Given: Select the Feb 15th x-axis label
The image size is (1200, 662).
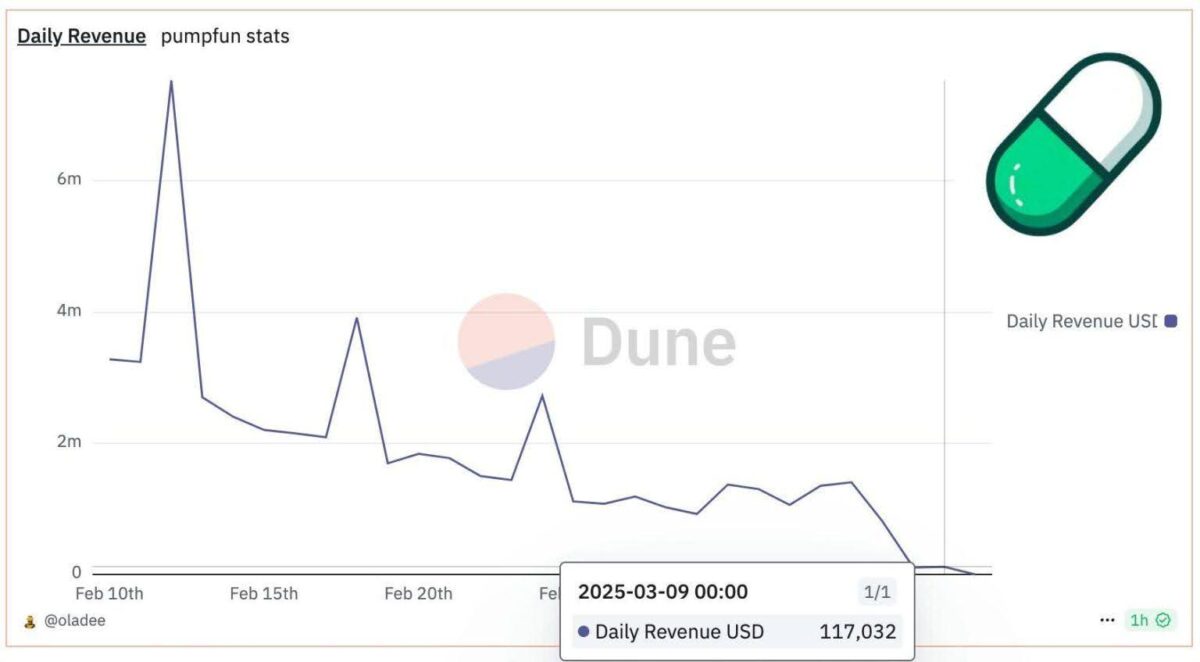Looking at the screenshot, I should coord(264,593).
